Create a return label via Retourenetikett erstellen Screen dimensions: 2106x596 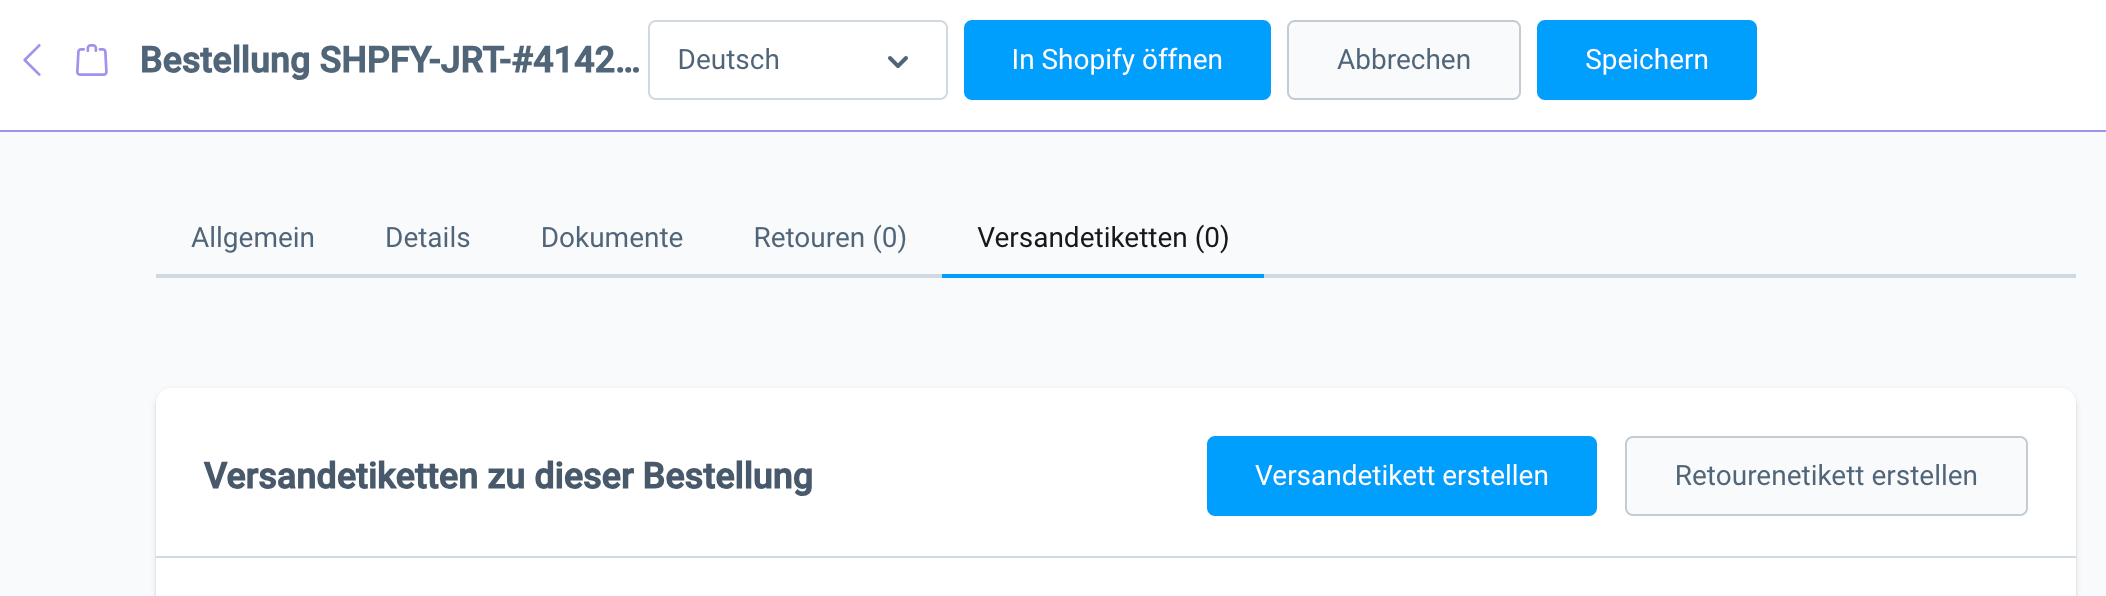(1825, 476)
